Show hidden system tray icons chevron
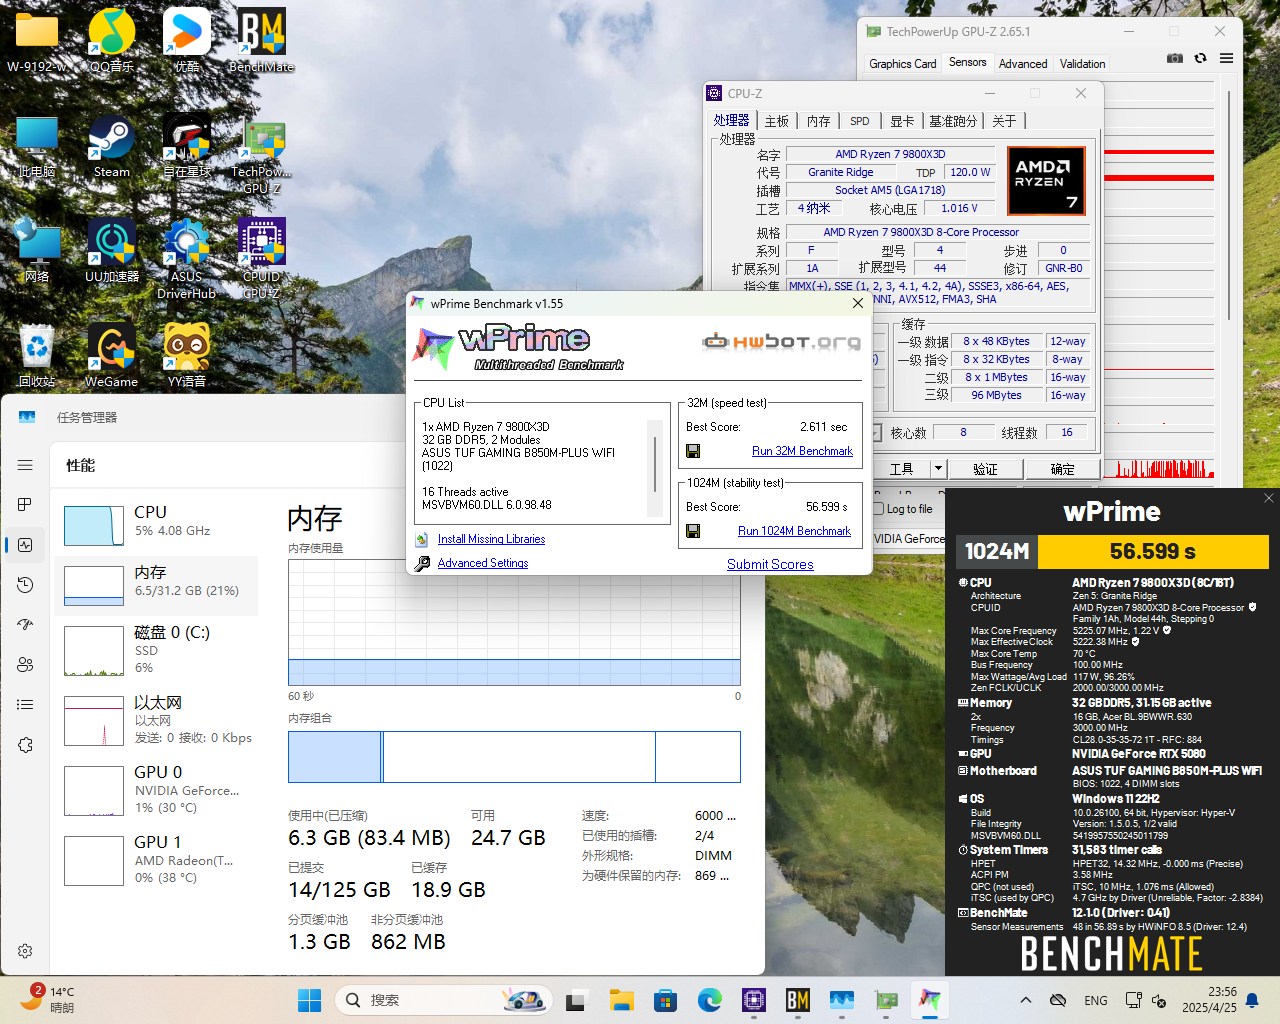This screenshot has height=1024, width=1280. [1025, 1000]
